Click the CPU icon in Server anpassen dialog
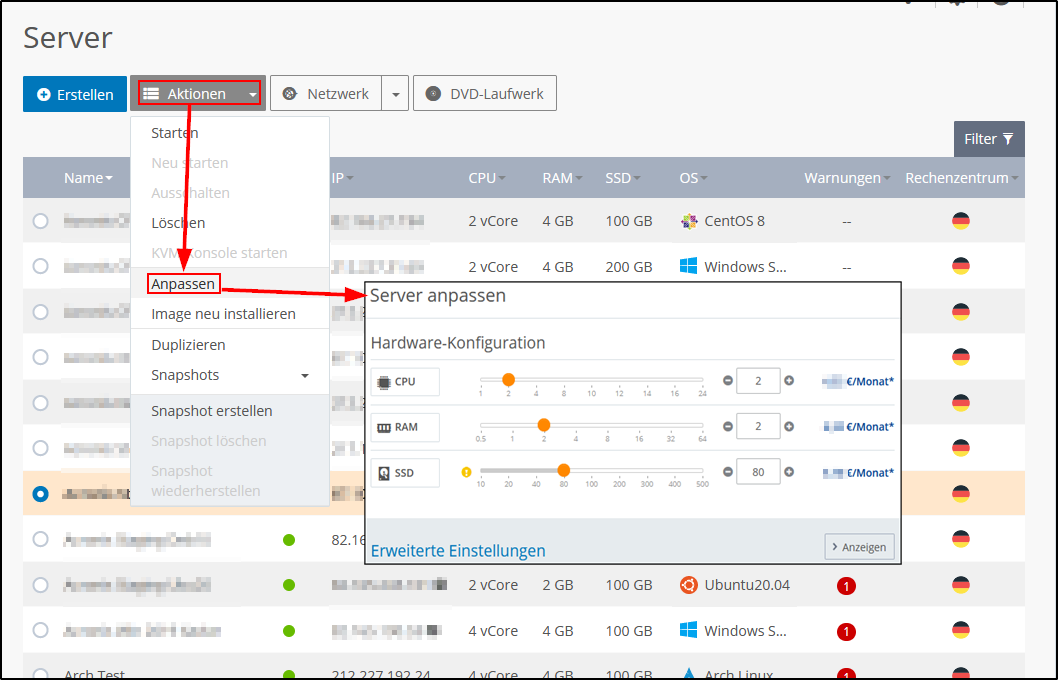Viewport: 1058px width, 680px height. pos(385,381)
